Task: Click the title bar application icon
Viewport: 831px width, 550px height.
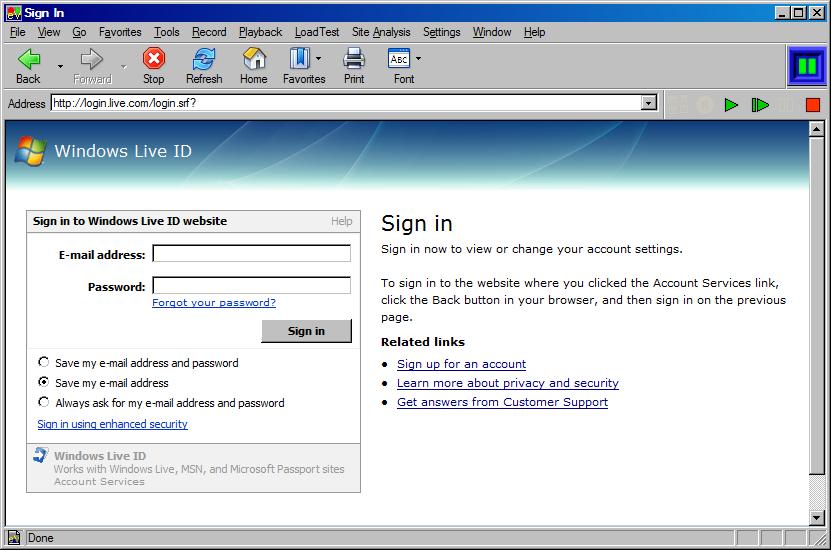Action: tap(14, 13)
